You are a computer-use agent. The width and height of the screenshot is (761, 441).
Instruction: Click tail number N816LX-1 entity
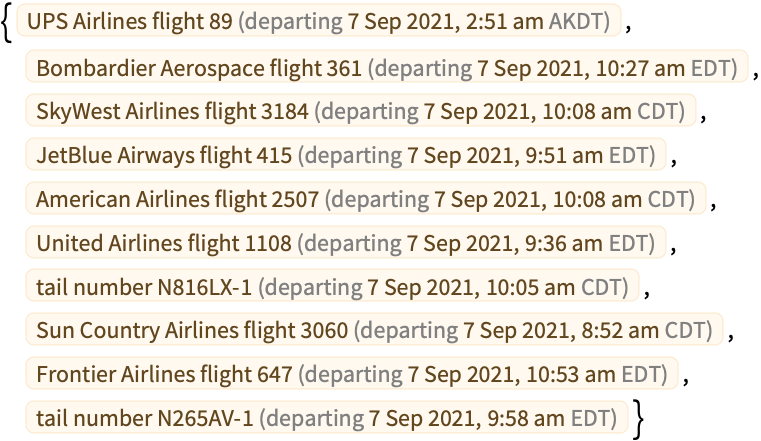point(332,286)
